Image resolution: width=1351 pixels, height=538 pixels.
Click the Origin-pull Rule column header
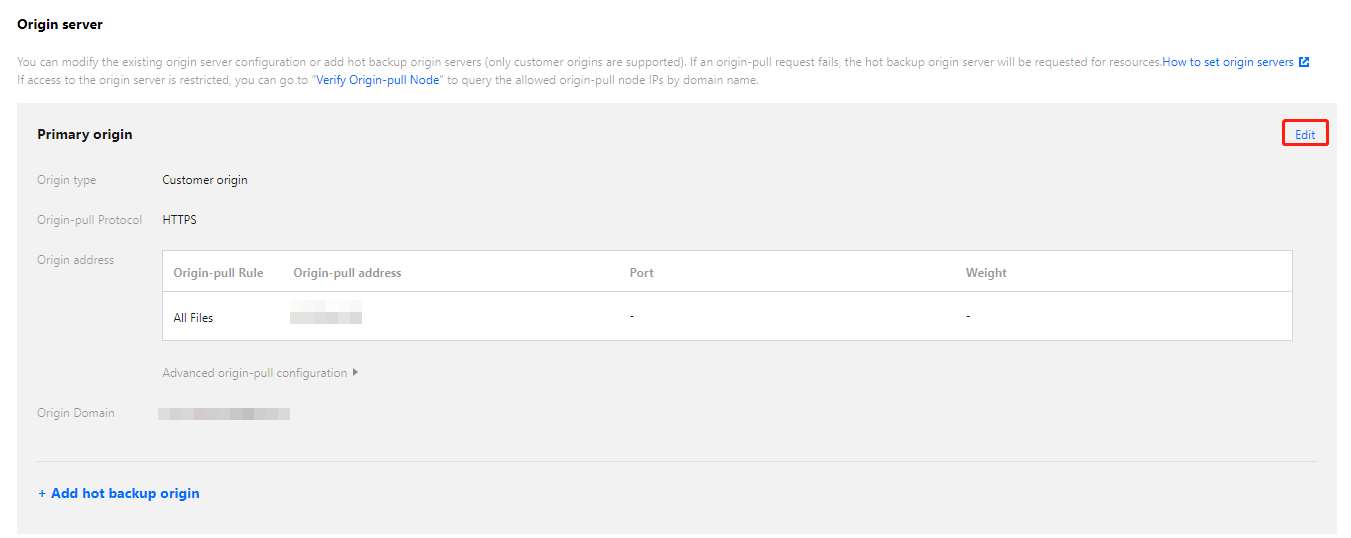(x=218, y=272)
